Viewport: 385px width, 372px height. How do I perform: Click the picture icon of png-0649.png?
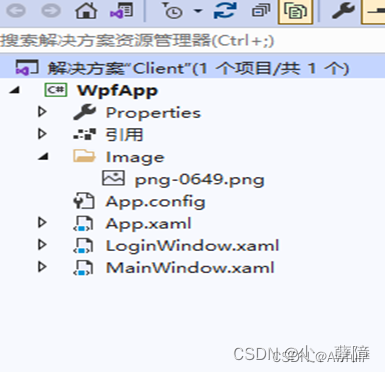[113, 178]
